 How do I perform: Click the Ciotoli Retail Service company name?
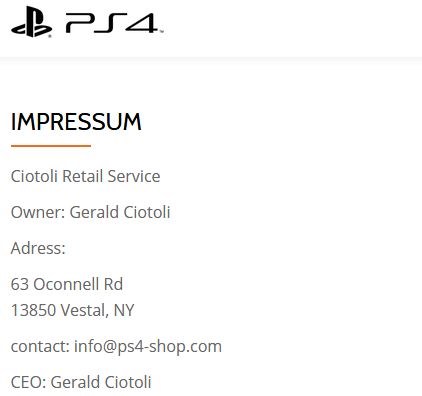pos(85,176)
